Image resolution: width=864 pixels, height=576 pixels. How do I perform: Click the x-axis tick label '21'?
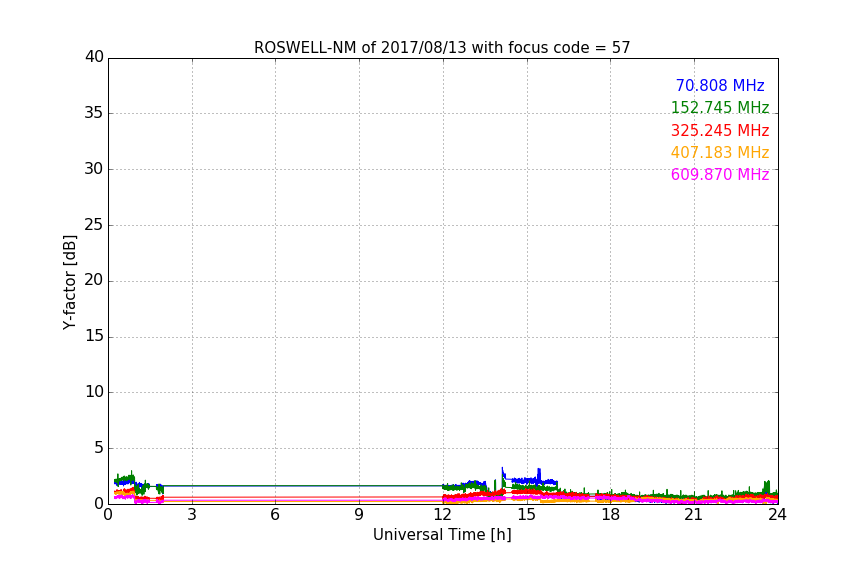click(694, 515)
